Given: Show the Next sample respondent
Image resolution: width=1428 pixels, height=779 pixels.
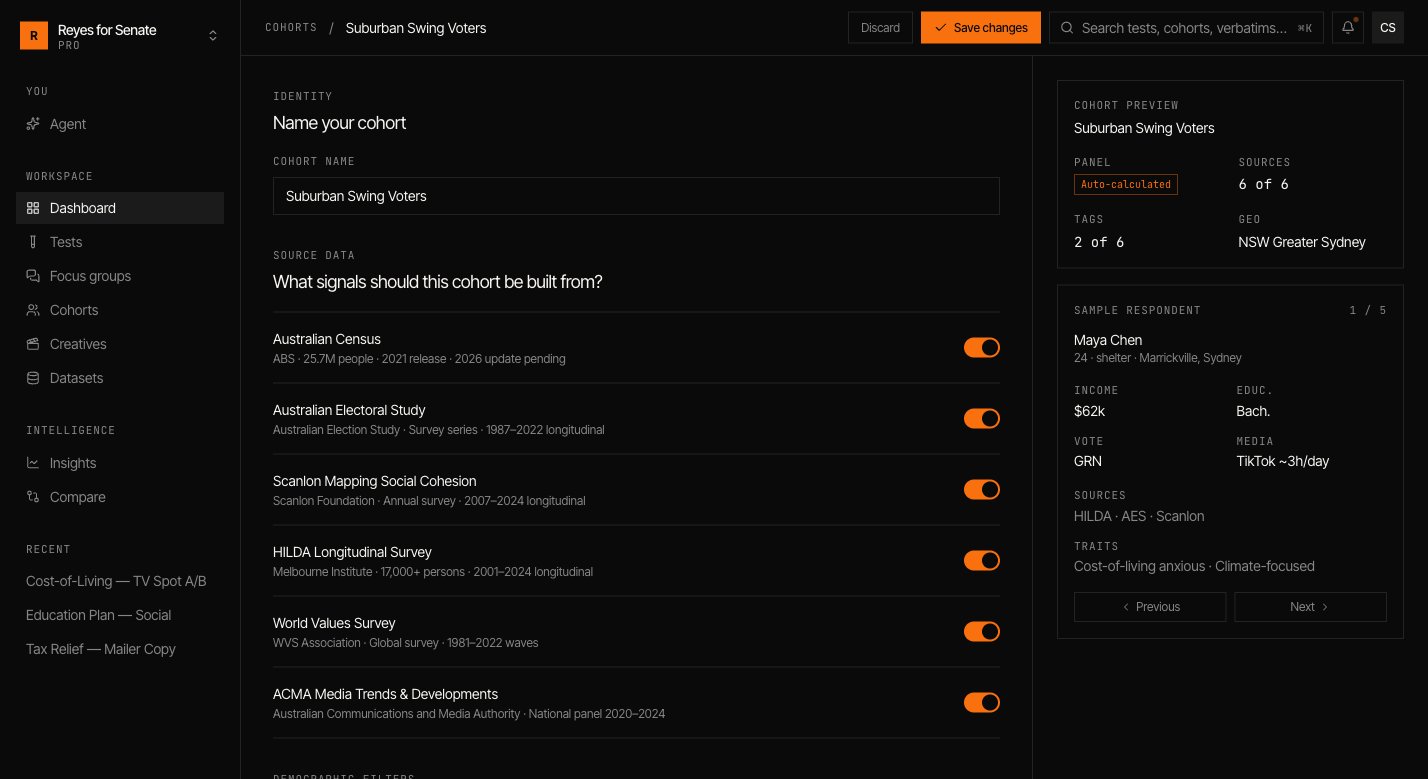Looking at the screenshot, I should coord(1310,607).
